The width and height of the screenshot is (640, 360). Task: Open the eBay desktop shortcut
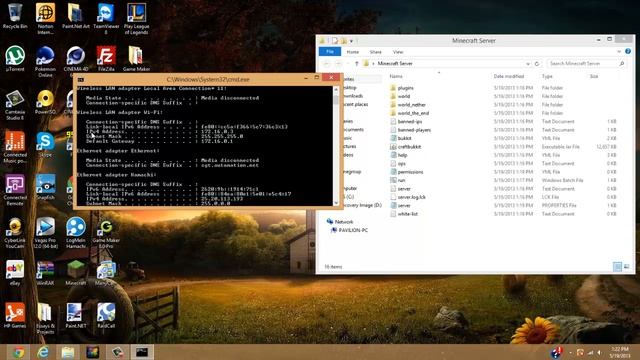(15, 273)
